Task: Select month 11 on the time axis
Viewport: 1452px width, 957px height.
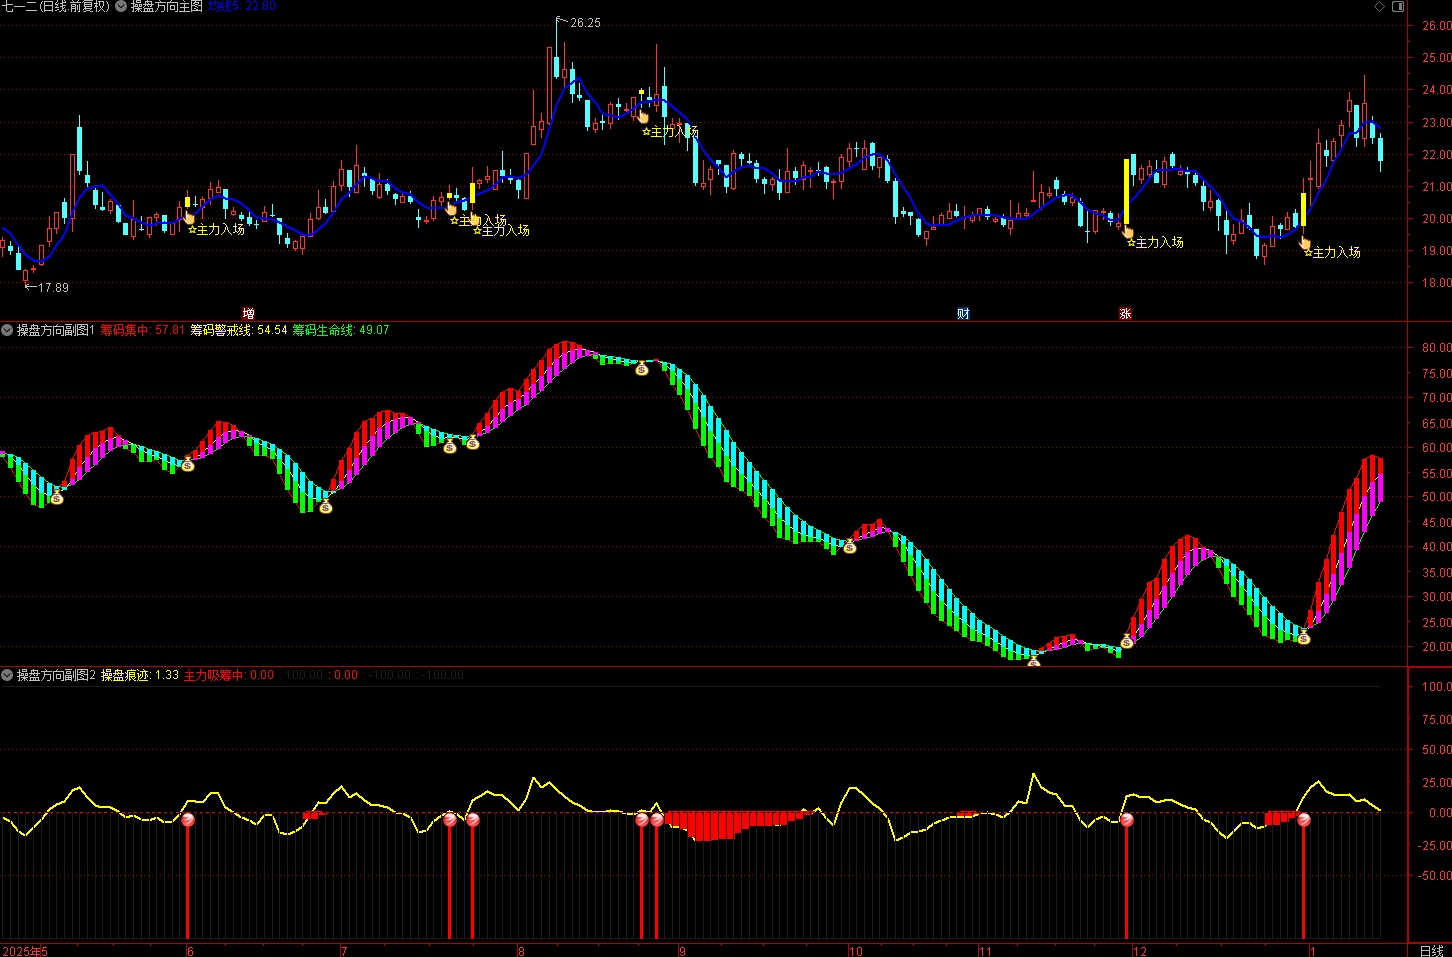Action: [x=985, y=951]
